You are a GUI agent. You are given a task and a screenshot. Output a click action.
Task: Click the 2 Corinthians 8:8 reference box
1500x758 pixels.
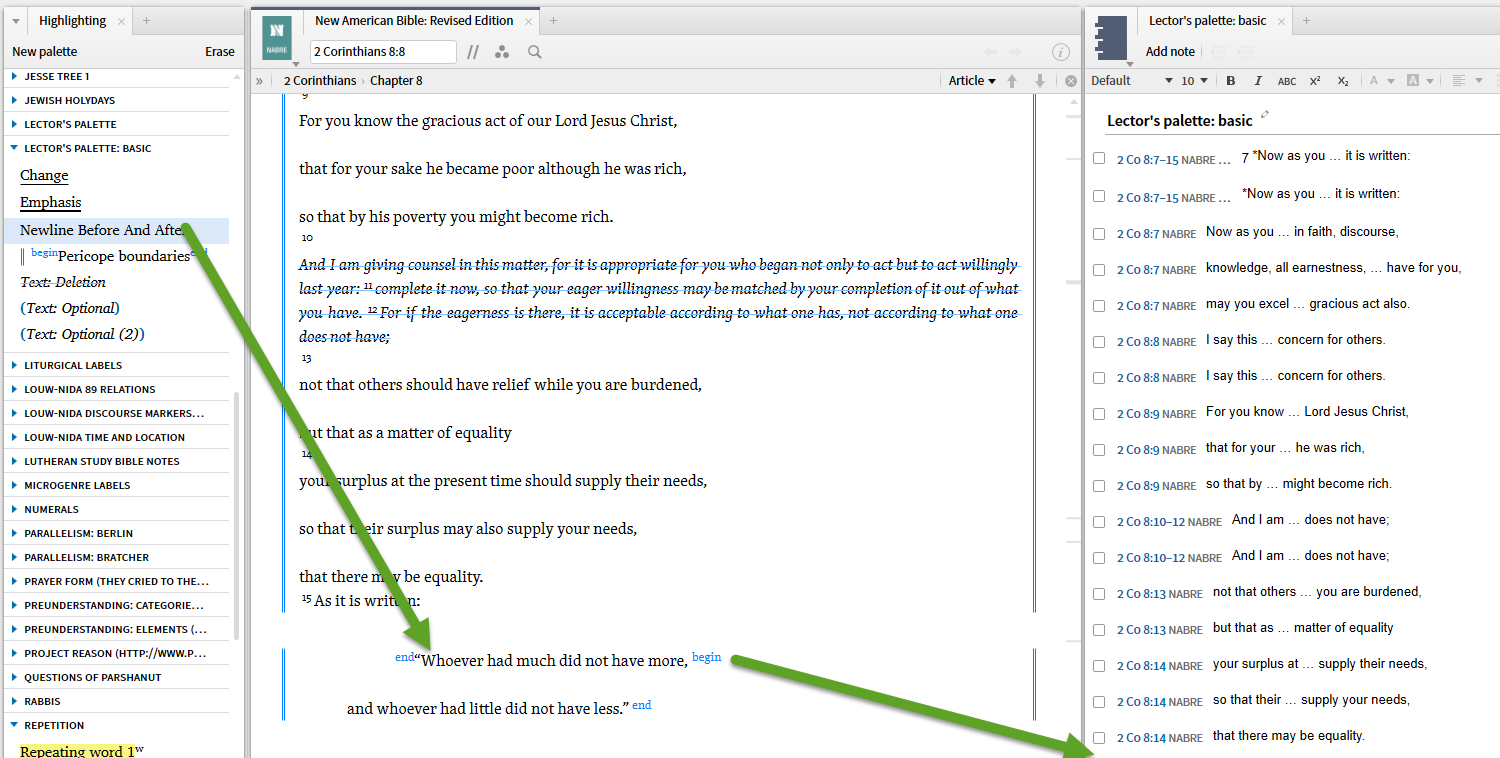tap(383, 52)
